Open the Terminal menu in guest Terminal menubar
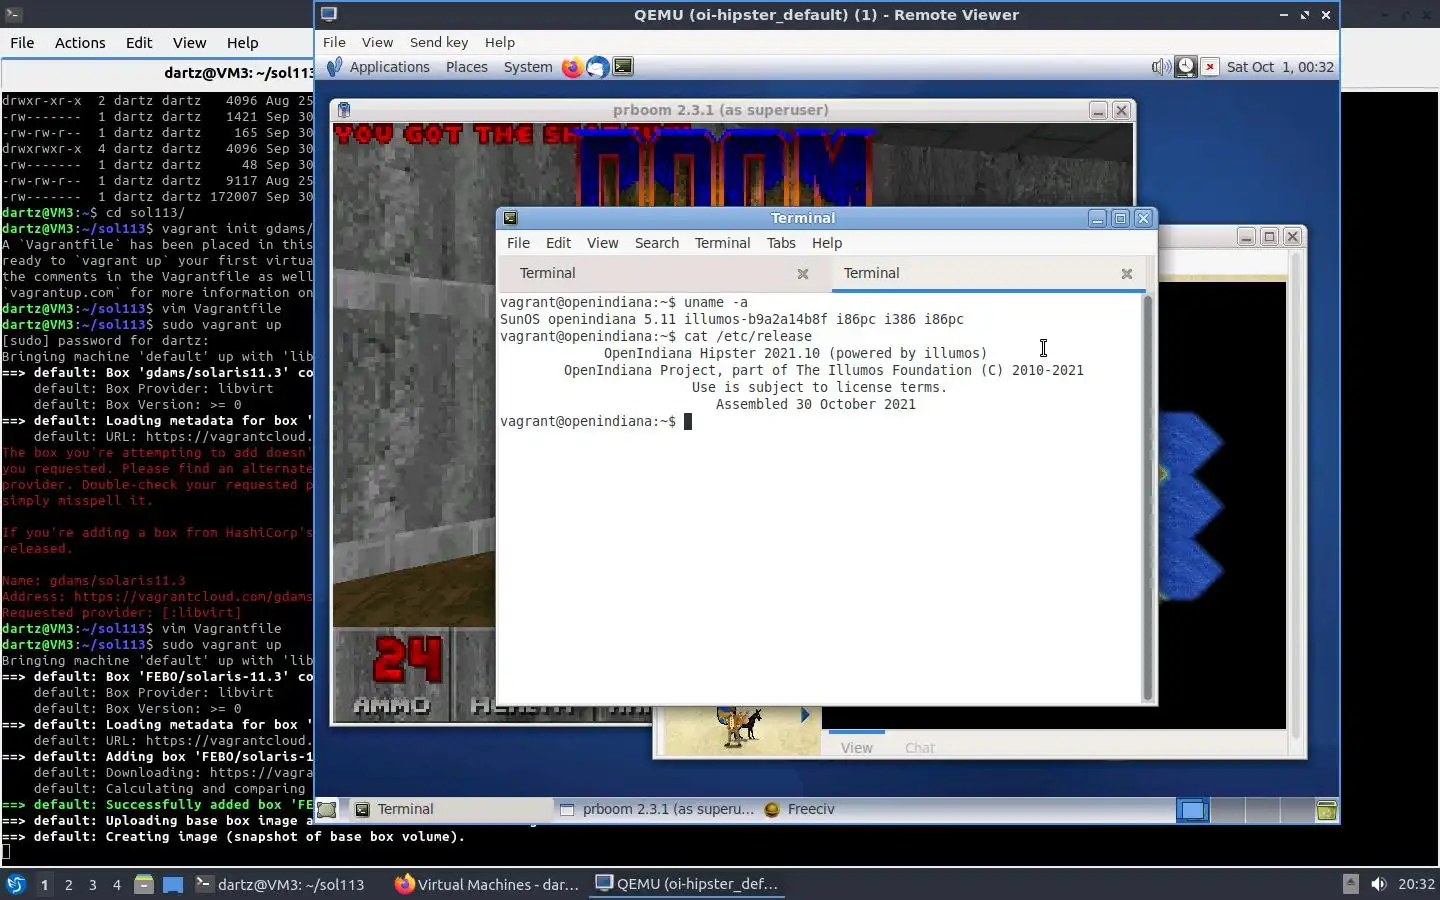 click(x=722, y=243)
